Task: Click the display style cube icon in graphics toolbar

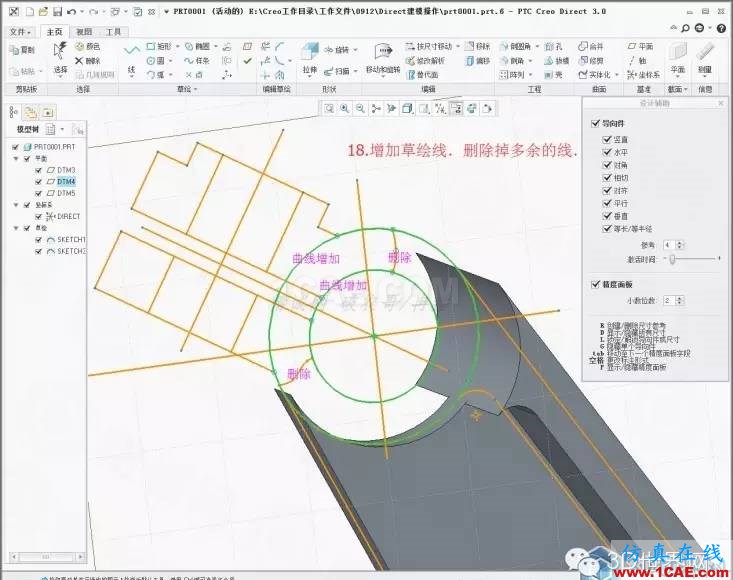Action: [408, 109]
